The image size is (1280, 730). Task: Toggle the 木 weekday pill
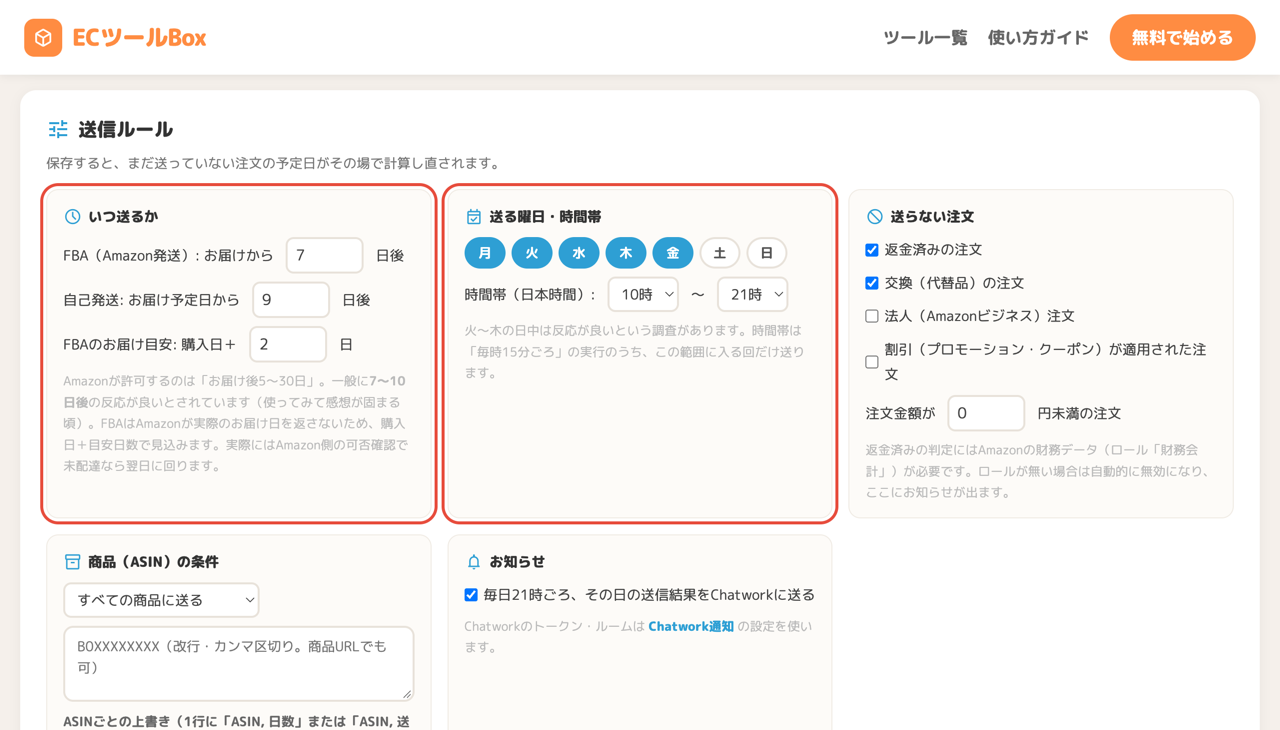pos(626,253)
